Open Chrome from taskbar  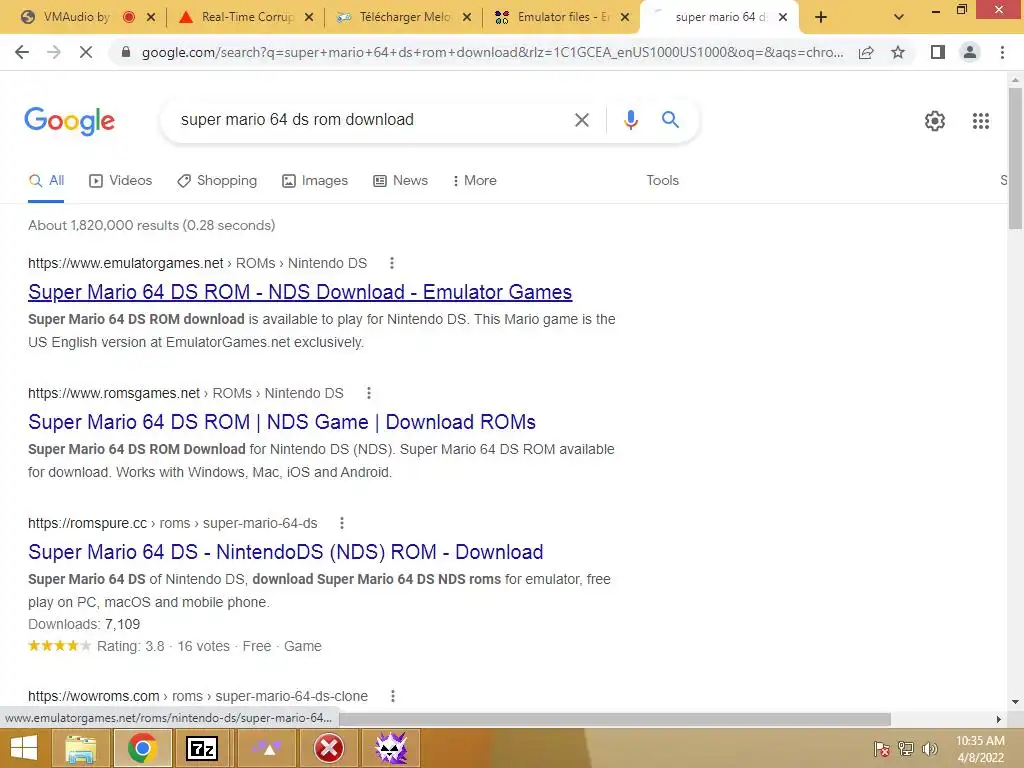pyautogui.click(x=142, y=748)
